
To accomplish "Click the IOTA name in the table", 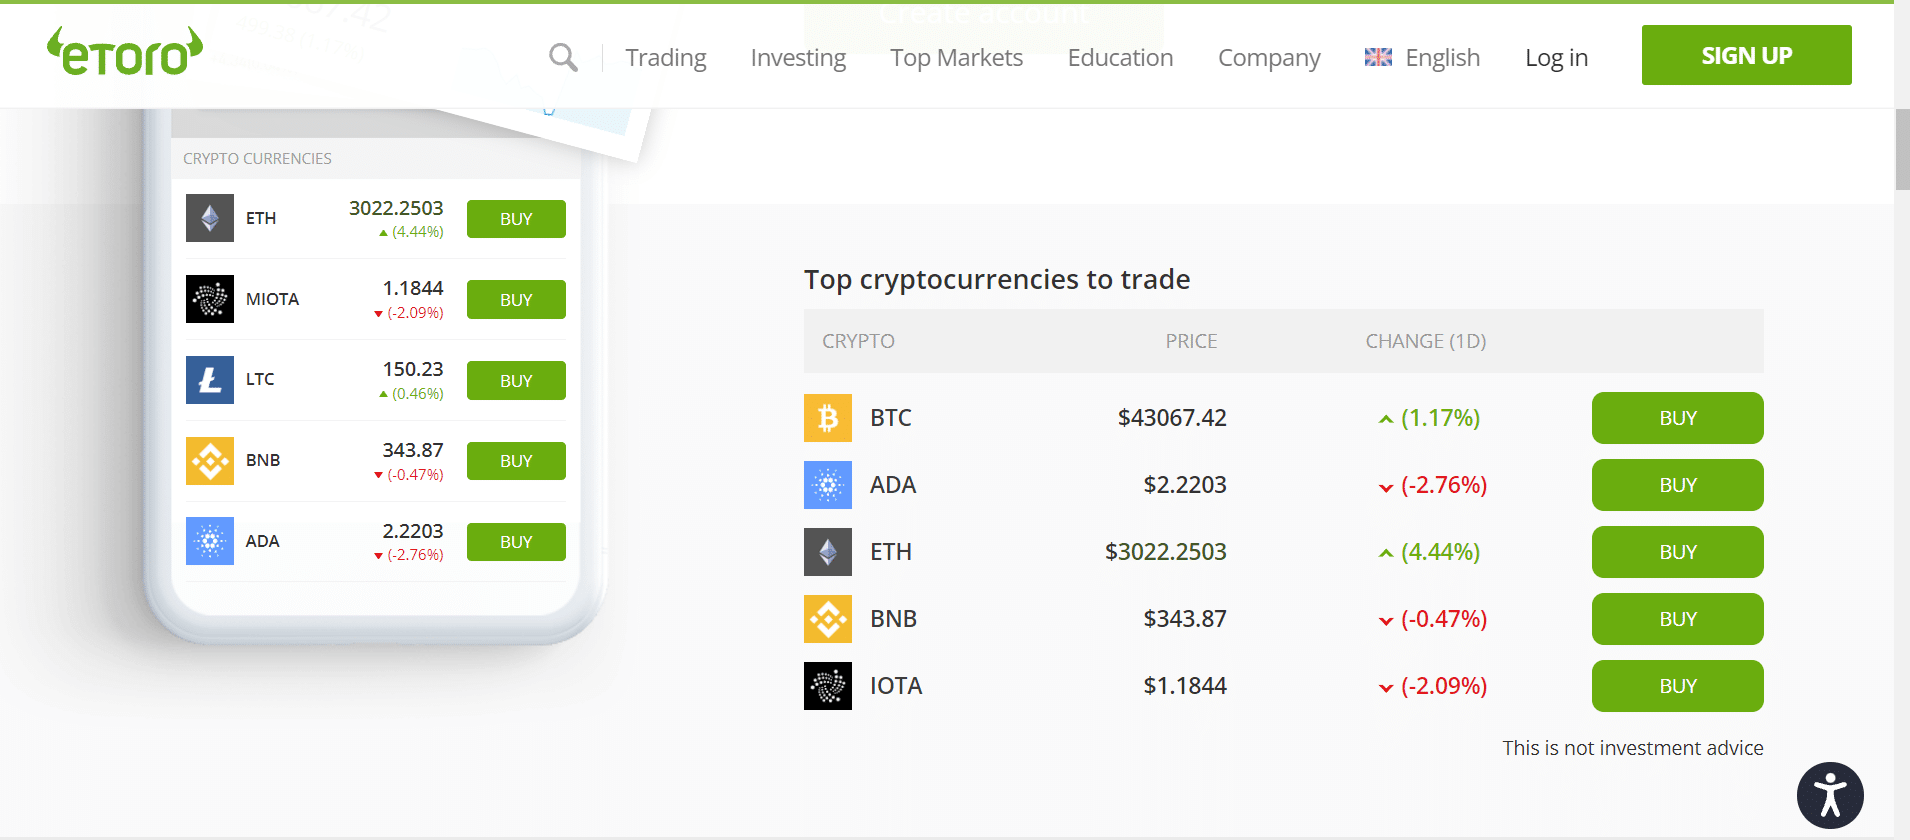I will click(896, 686).
